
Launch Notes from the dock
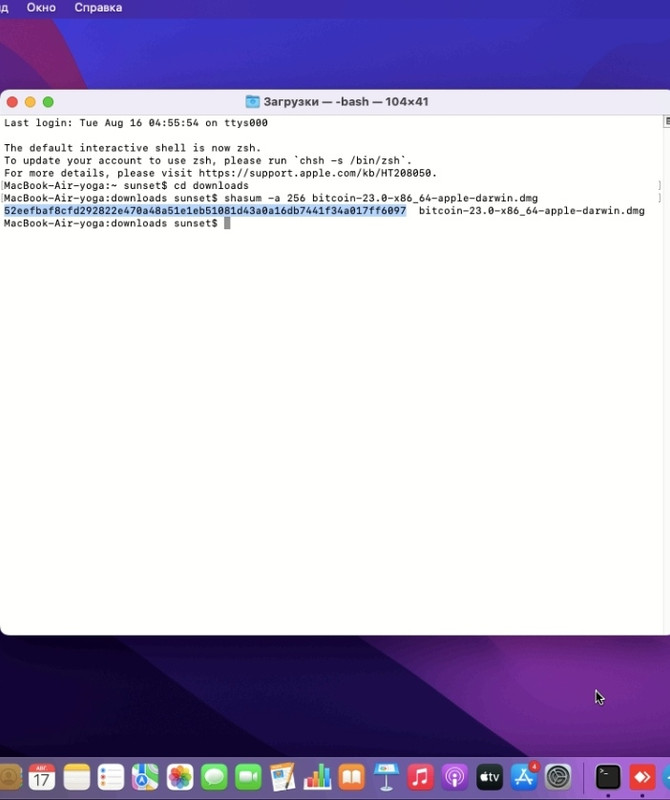pyautogui.click(x=77, y=777)
